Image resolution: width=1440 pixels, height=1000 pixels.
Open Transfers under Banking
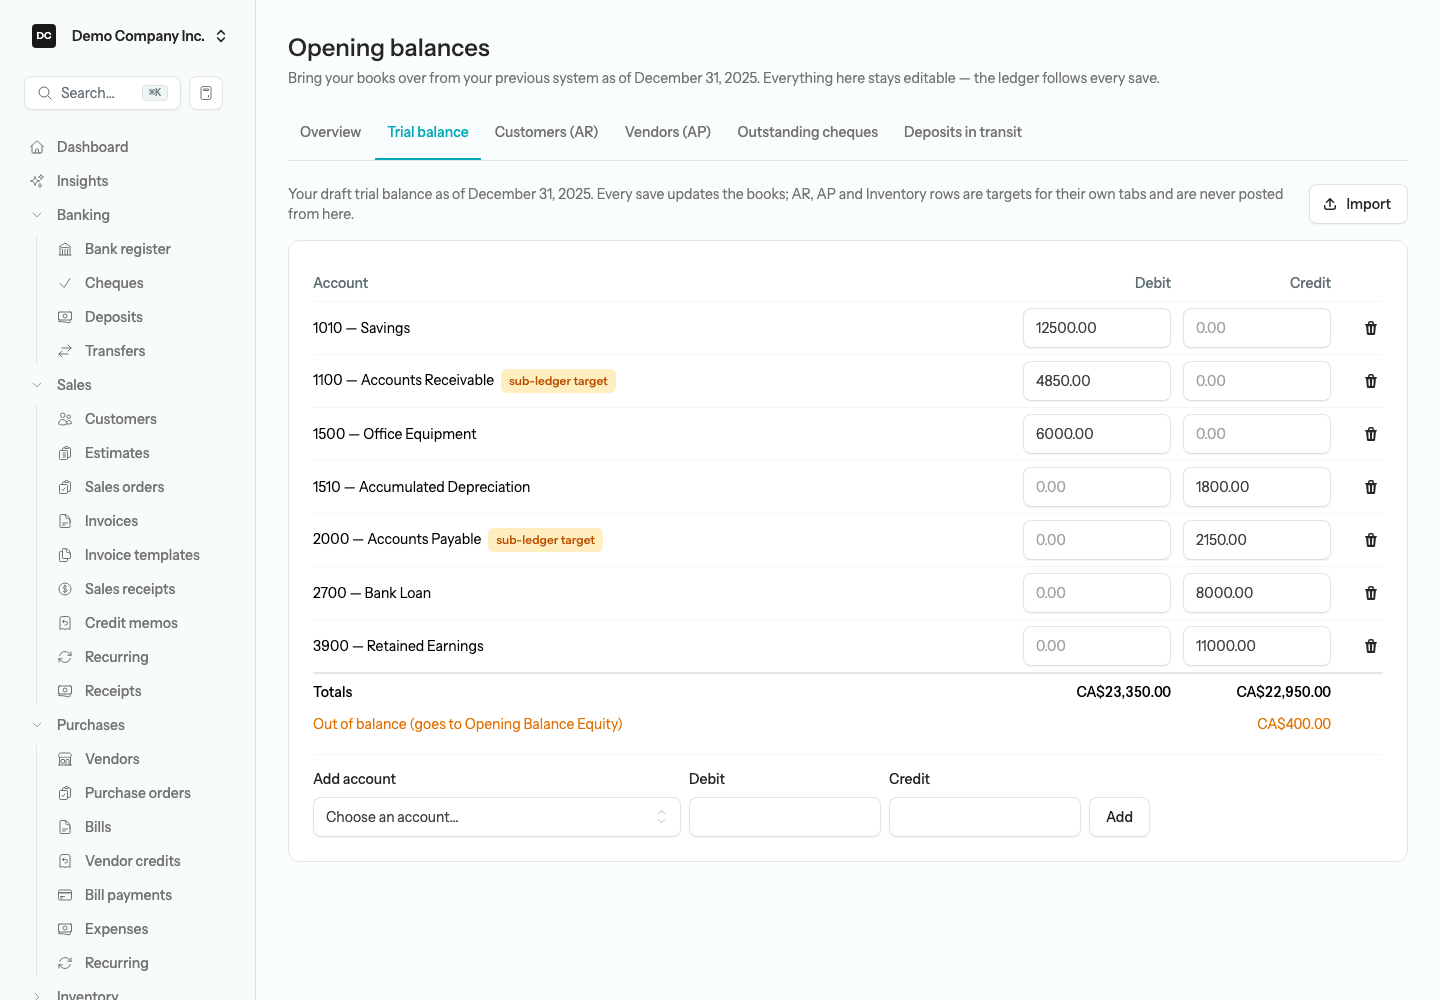(115, 351)
